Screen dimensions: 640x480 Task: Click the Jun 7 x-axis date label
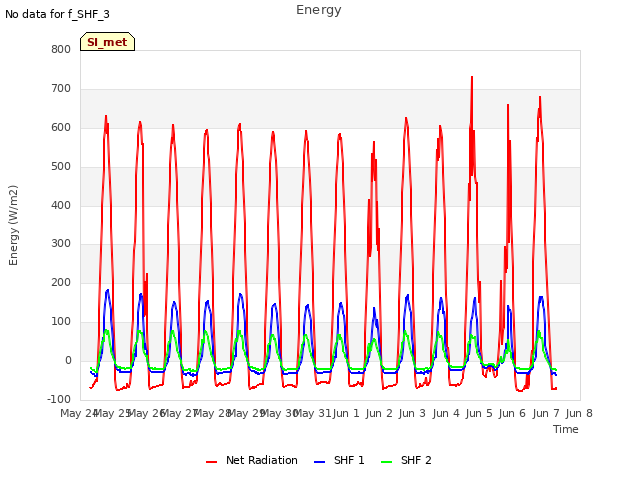[546, 413]
